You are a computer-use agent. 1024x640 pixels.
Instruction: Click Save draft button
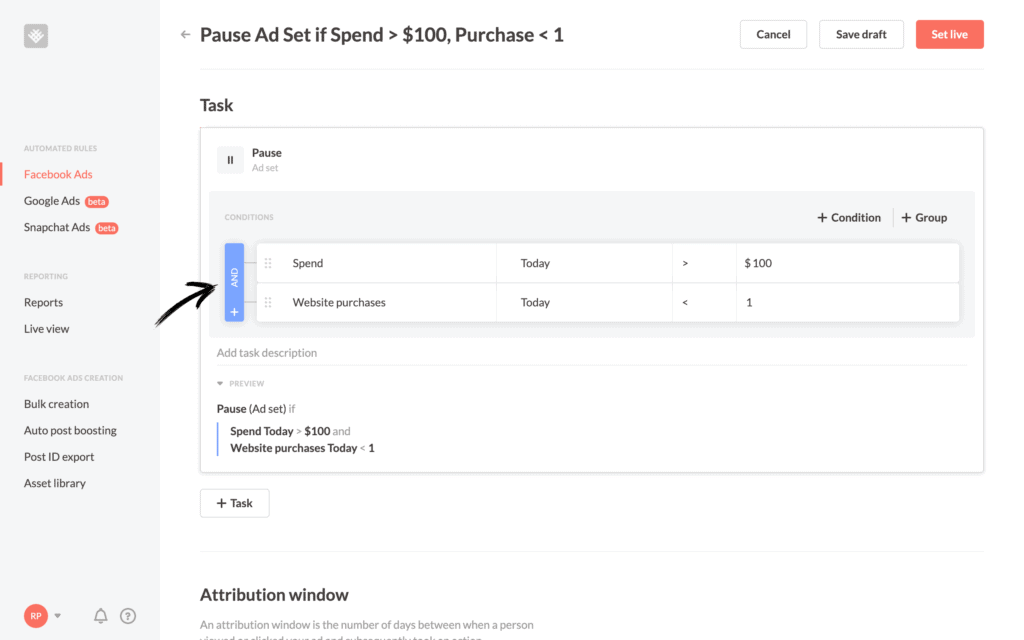[861, 35]
